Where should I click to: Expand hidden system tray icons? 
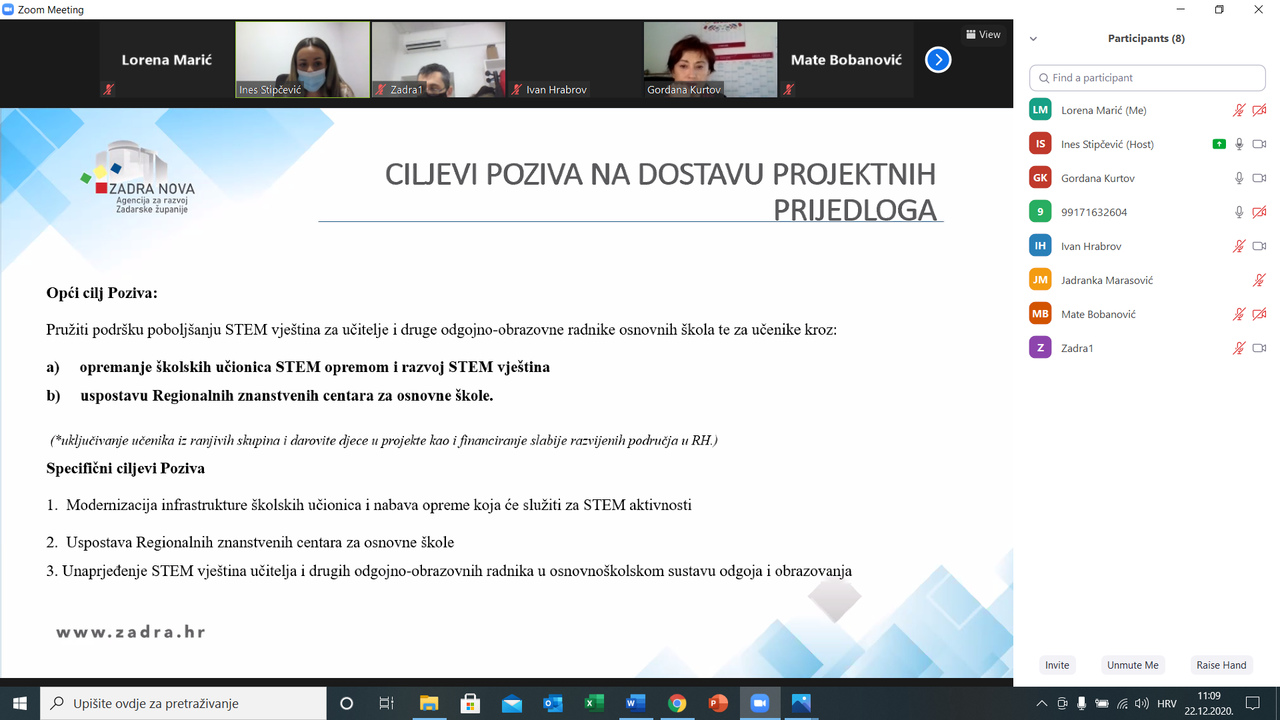pyautogui.click(x=1043, y=703)
